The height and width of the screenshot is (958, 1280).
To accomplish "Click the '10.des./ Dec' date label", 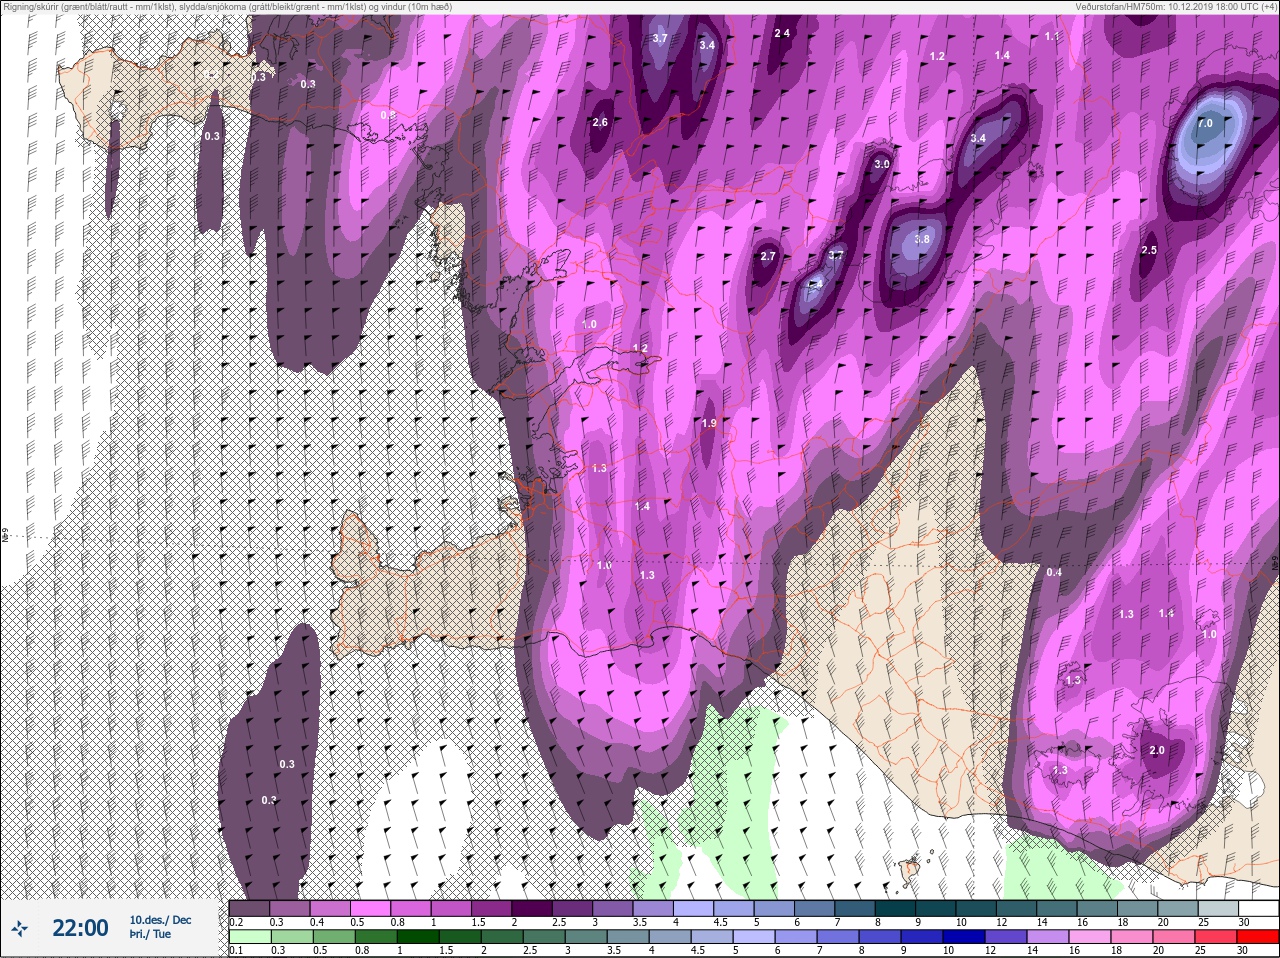I will point(160,920).
